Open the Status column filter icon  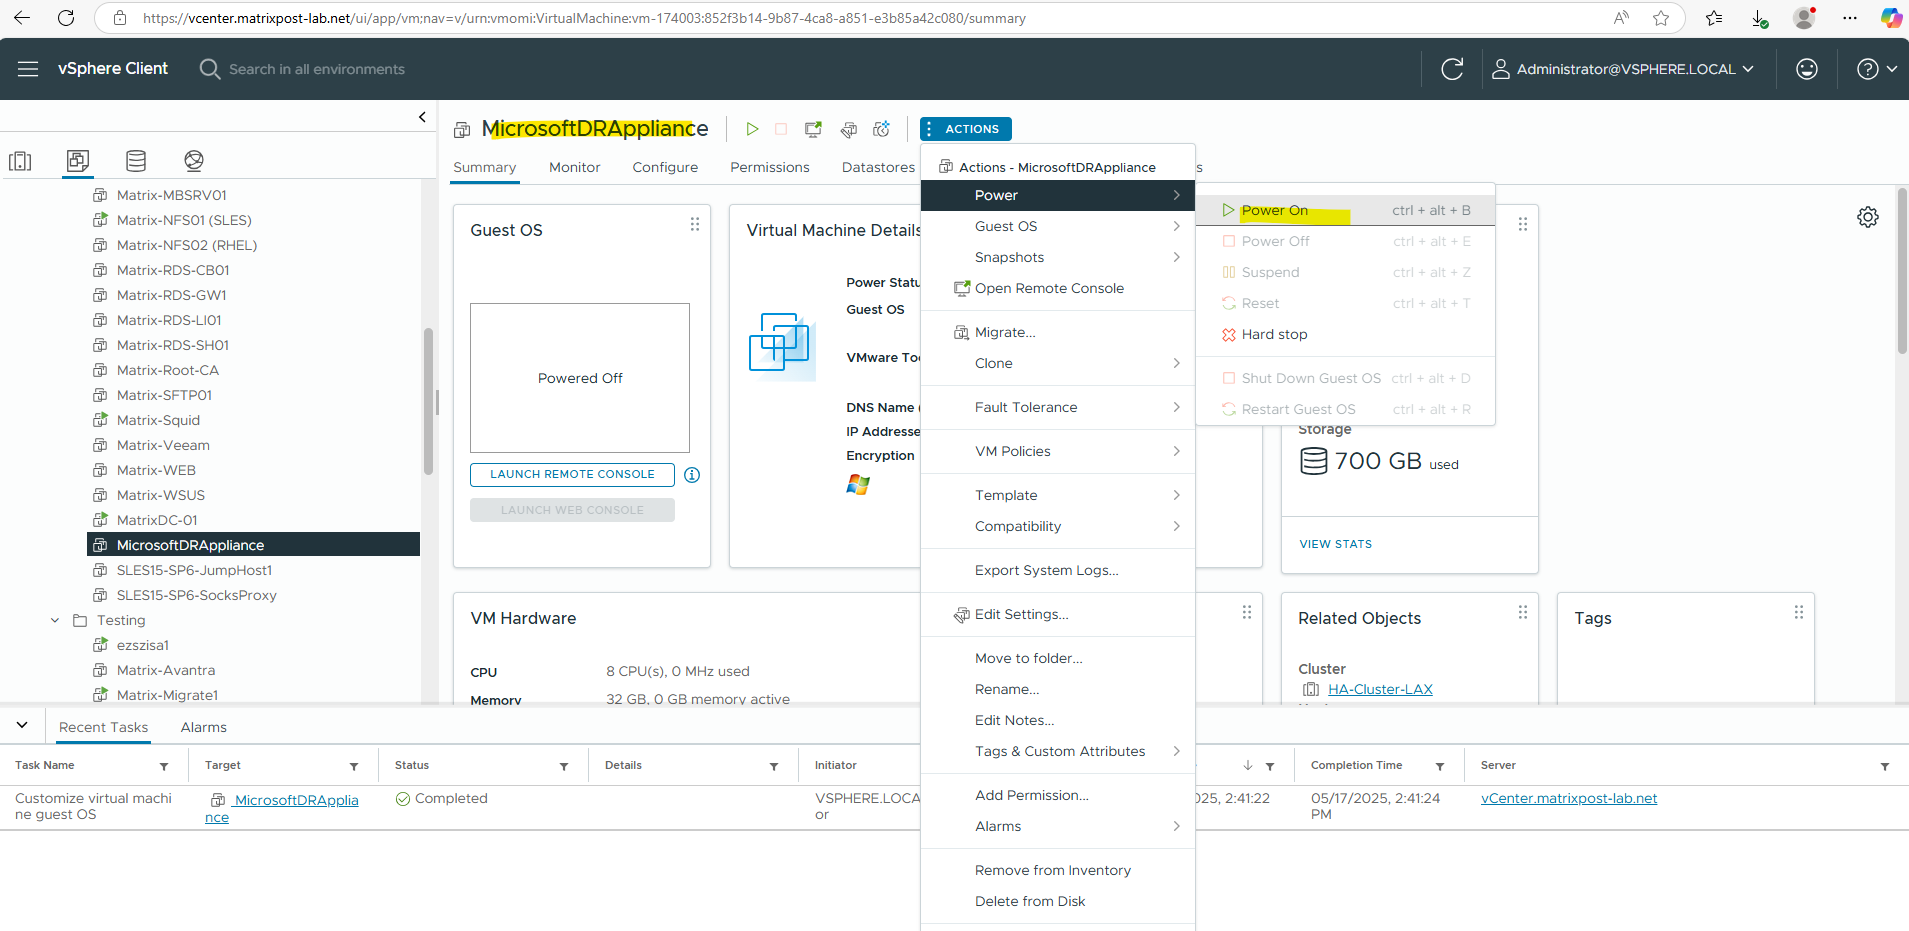tap(564, 766)
